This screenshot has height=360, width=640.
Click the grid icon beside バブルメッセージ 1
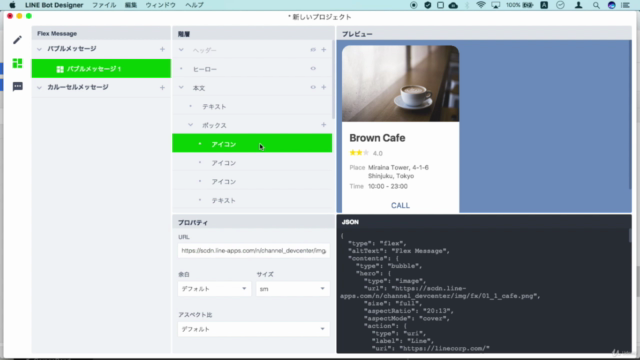60,69
